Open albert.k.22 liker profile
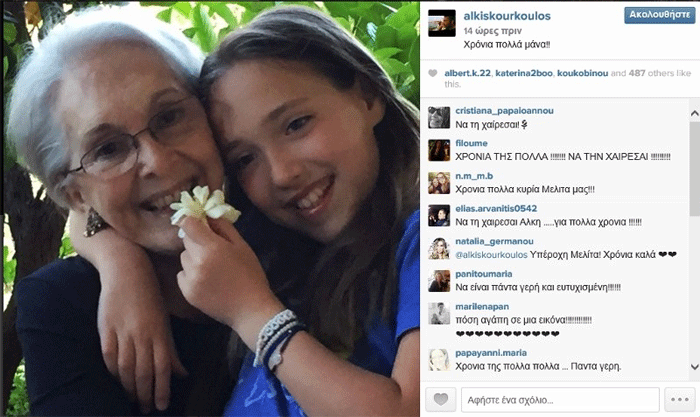Image resolution: width=700 pixels, height=417 pixels. point(467,73)
